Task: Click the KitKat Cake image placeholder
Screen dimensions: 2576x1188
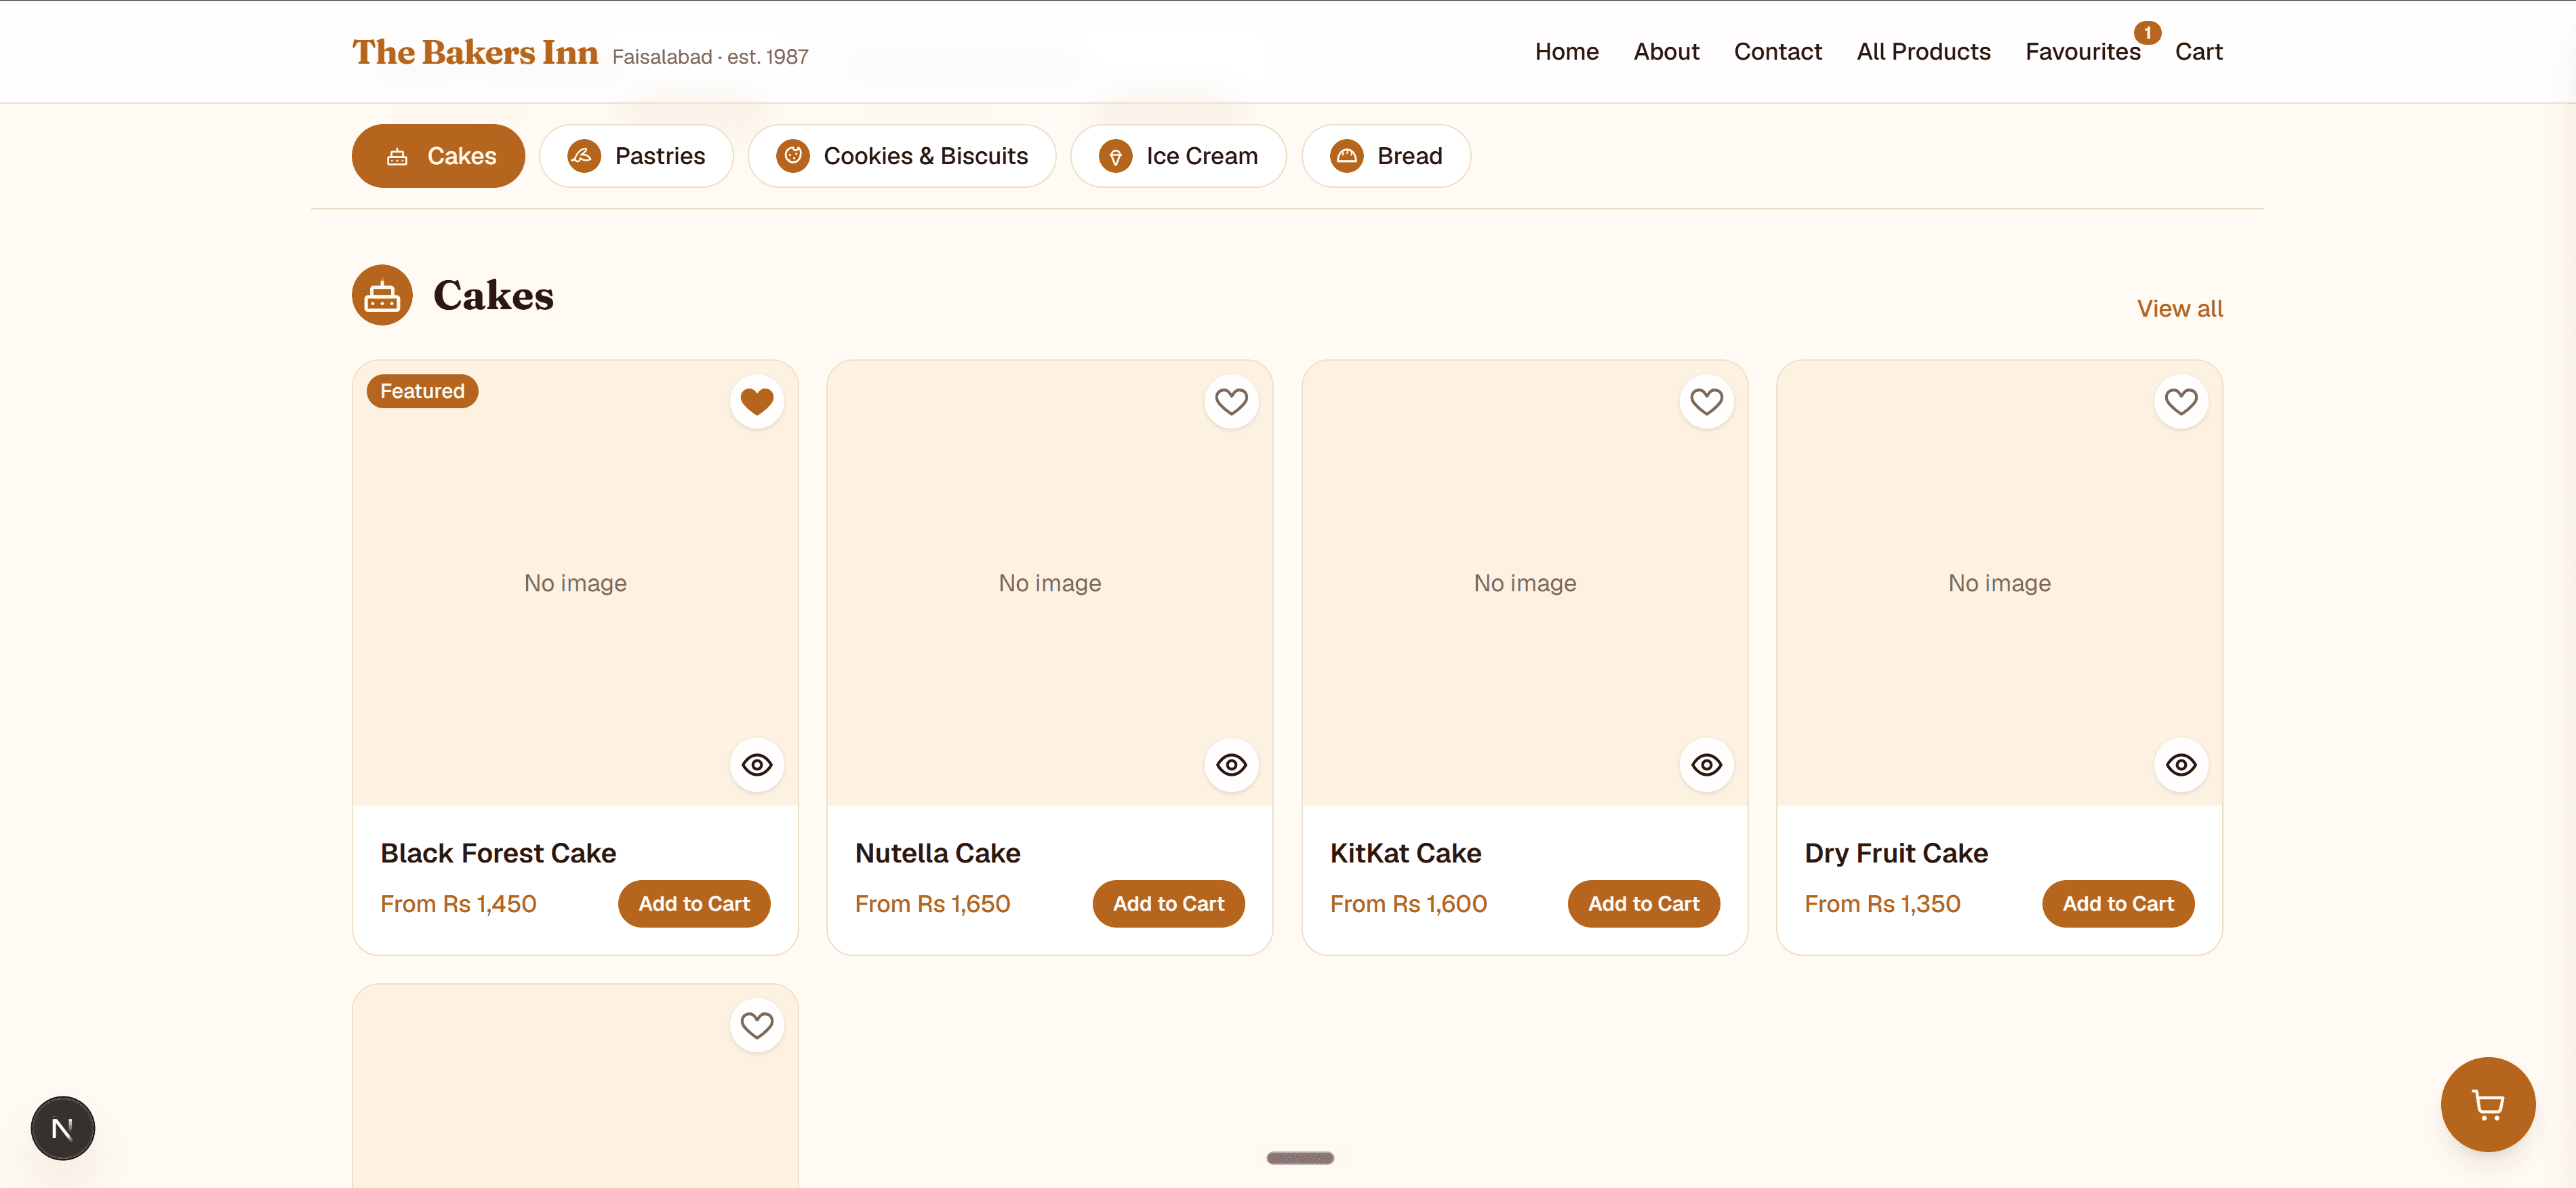Action: [1524, 583]
